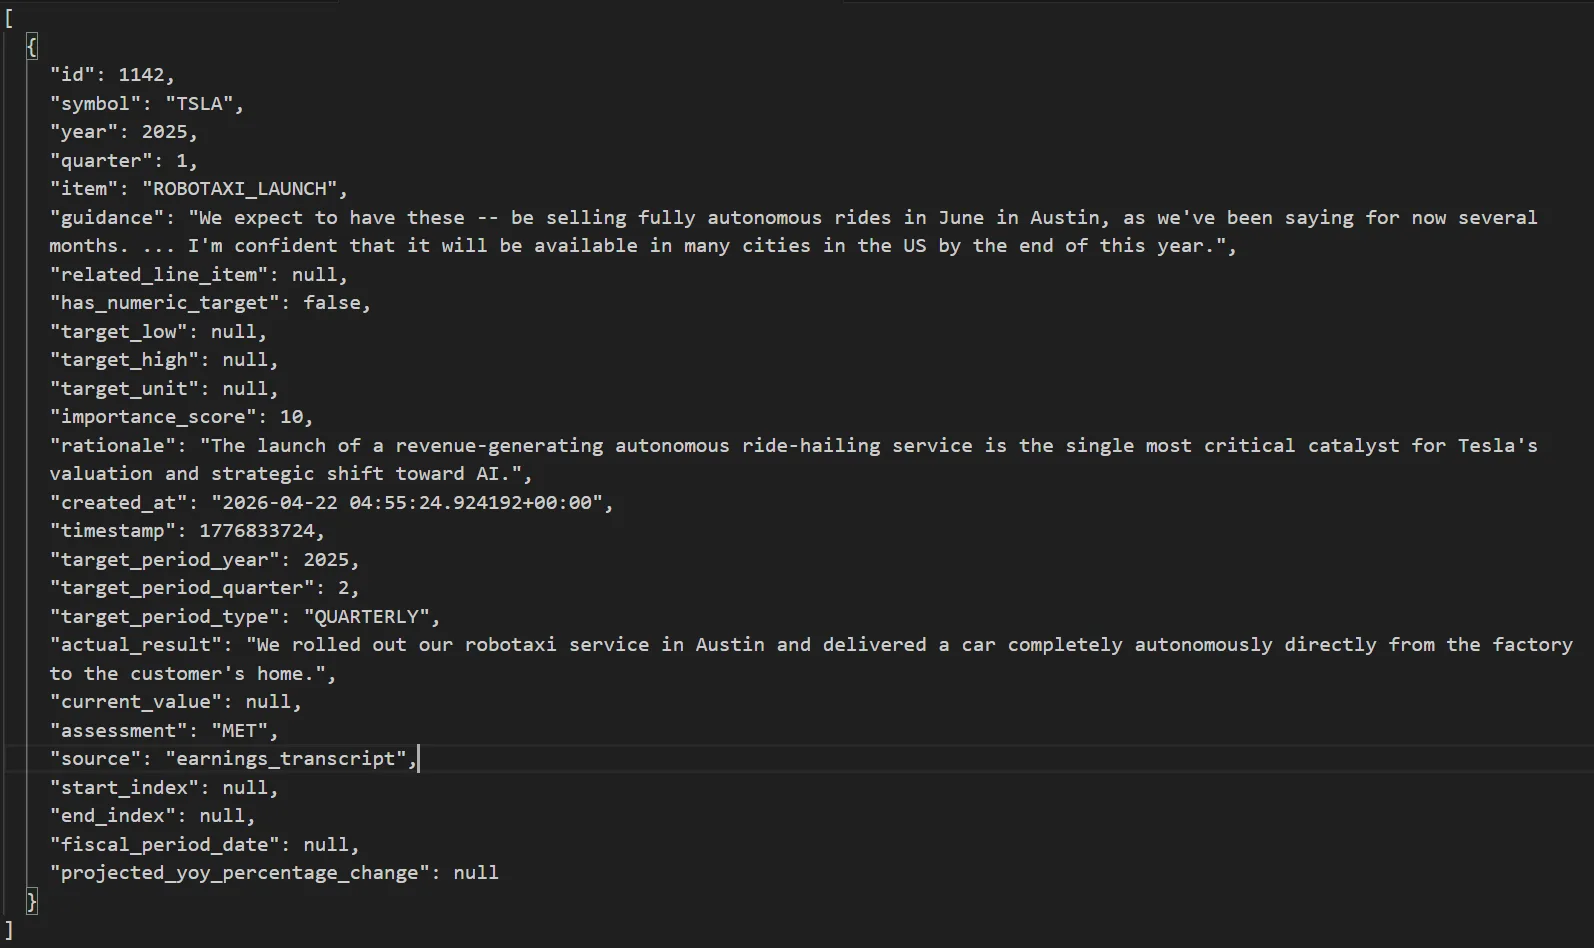Click the closing square bracket "]"
This screenshot has height=948, width=1594.
[x=9, y=930]
